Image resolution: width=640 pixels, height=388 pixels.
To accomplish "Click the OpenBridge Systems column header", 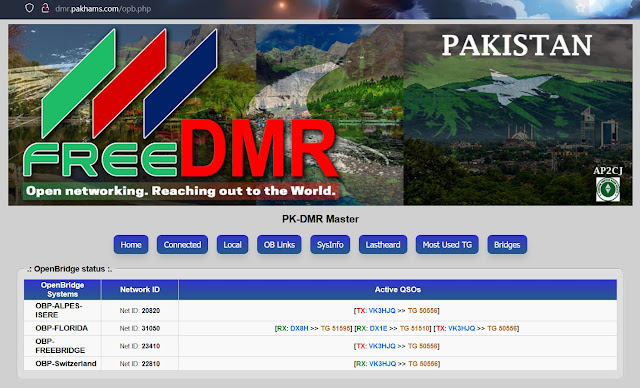I will [62, 290].
